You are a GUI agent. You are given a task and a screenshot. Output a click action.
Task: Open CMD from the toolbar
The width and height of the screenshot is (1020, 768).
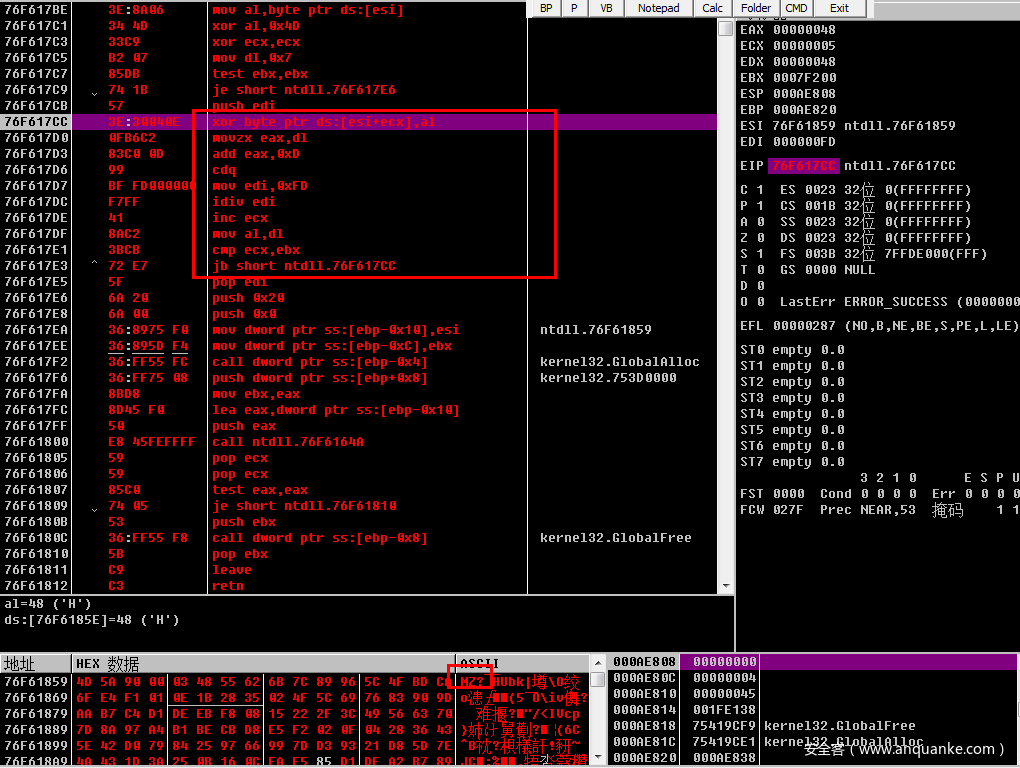click(796, 8)
